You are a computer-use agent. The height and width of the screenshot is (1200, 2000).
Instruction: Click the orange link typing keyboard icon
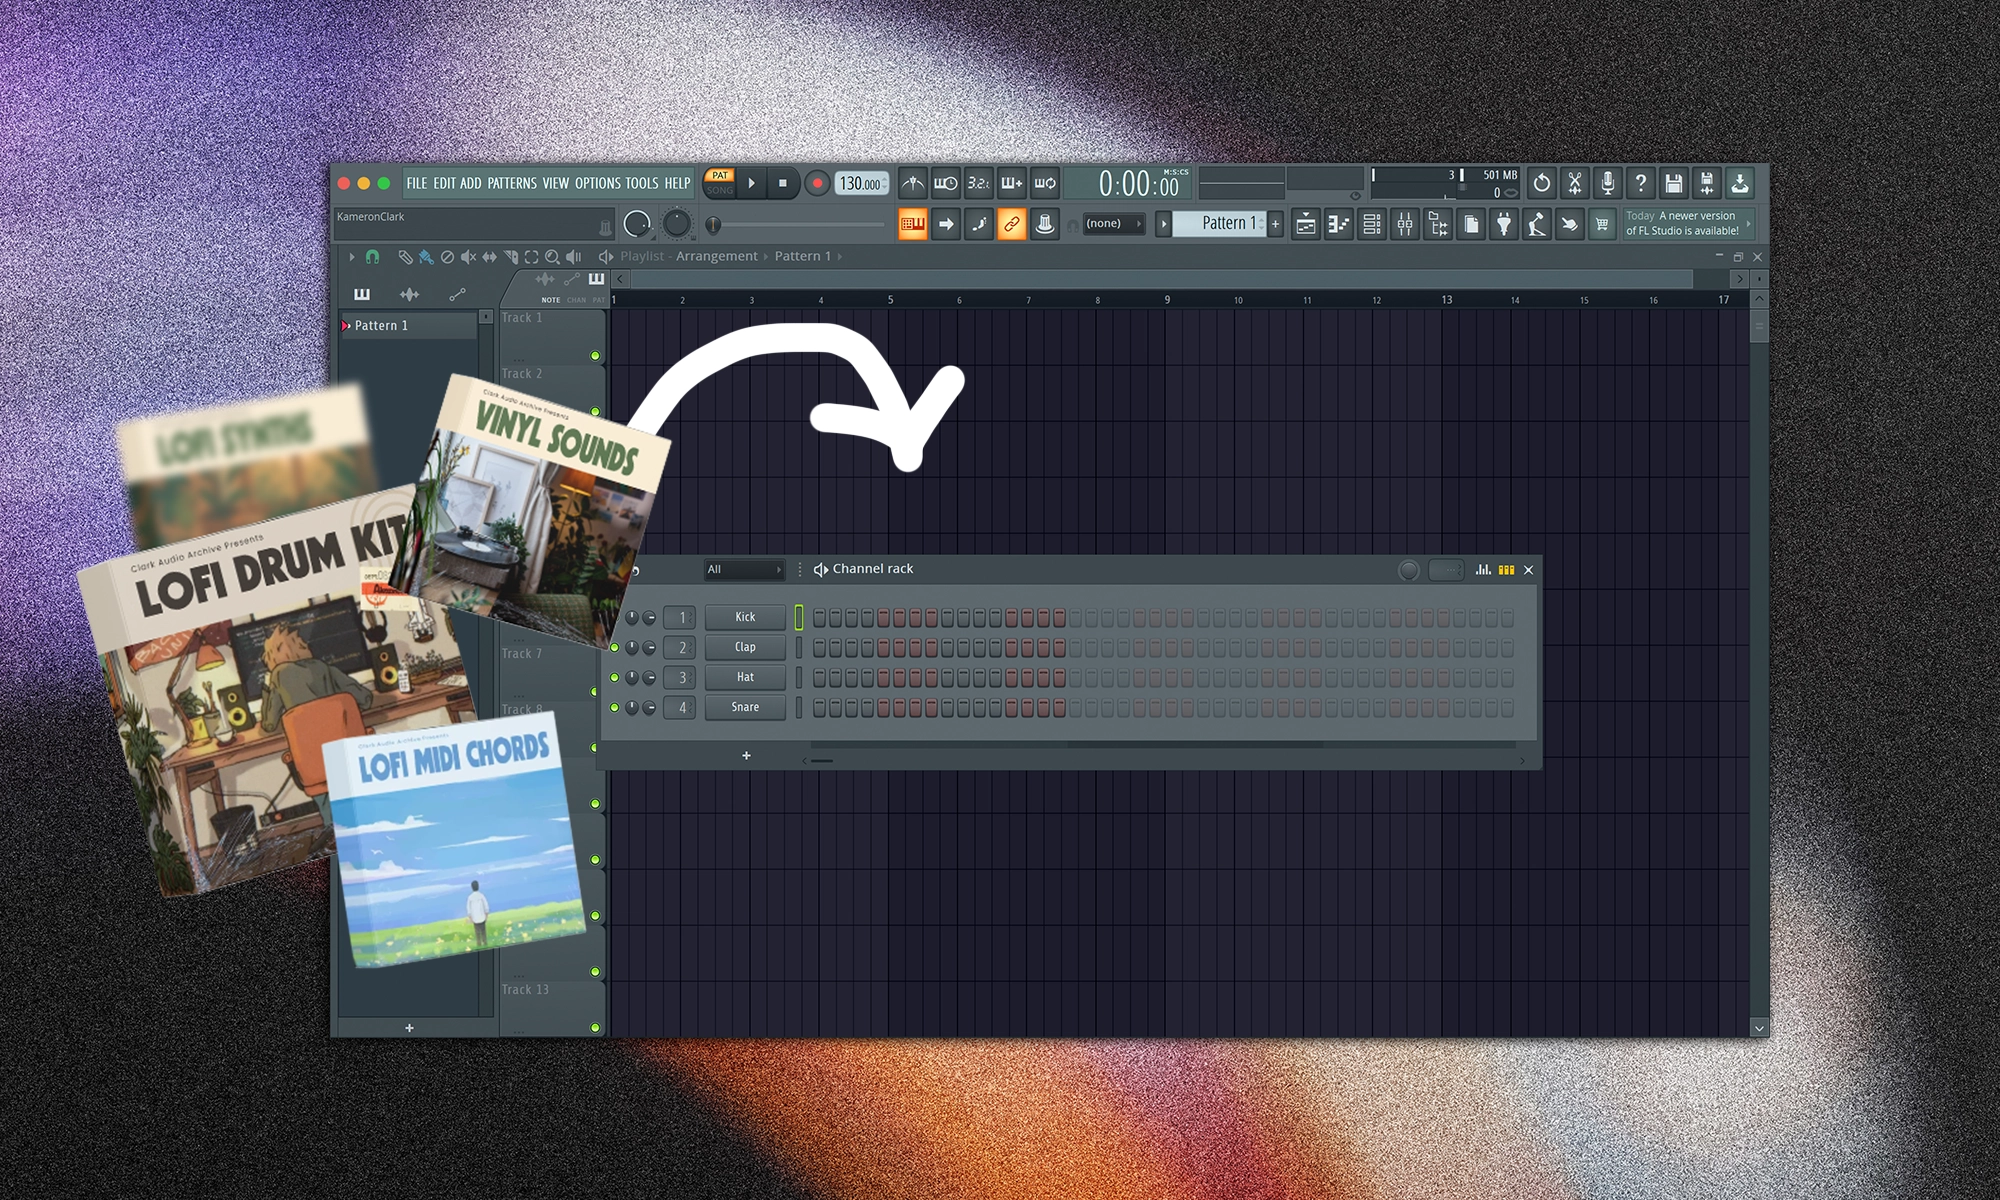pos(1011,224)
